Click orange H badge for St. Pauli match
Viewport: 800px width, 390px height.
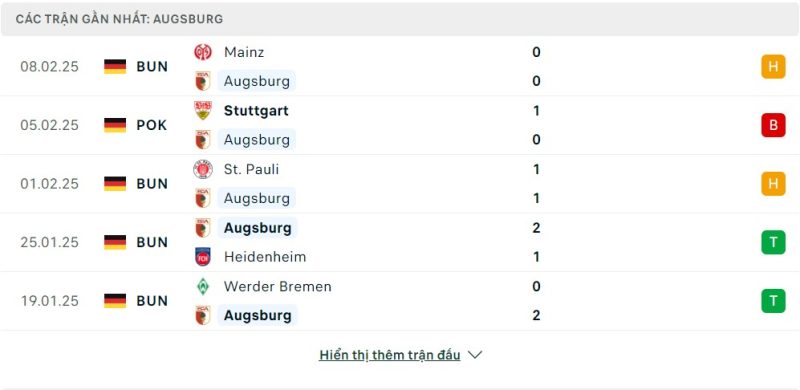pos(773,184)
